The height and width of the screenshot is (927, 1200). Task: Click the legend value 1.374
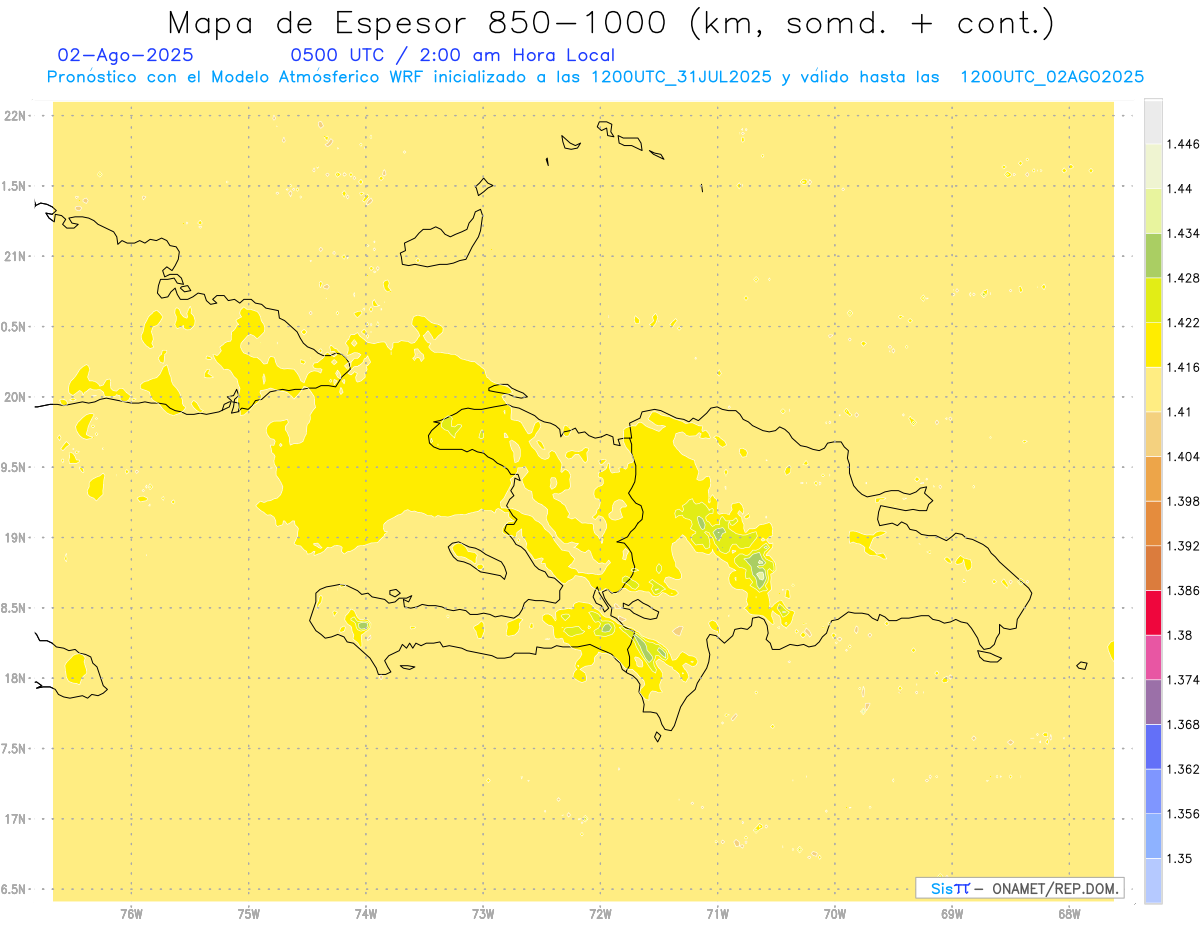(1183, 679)
